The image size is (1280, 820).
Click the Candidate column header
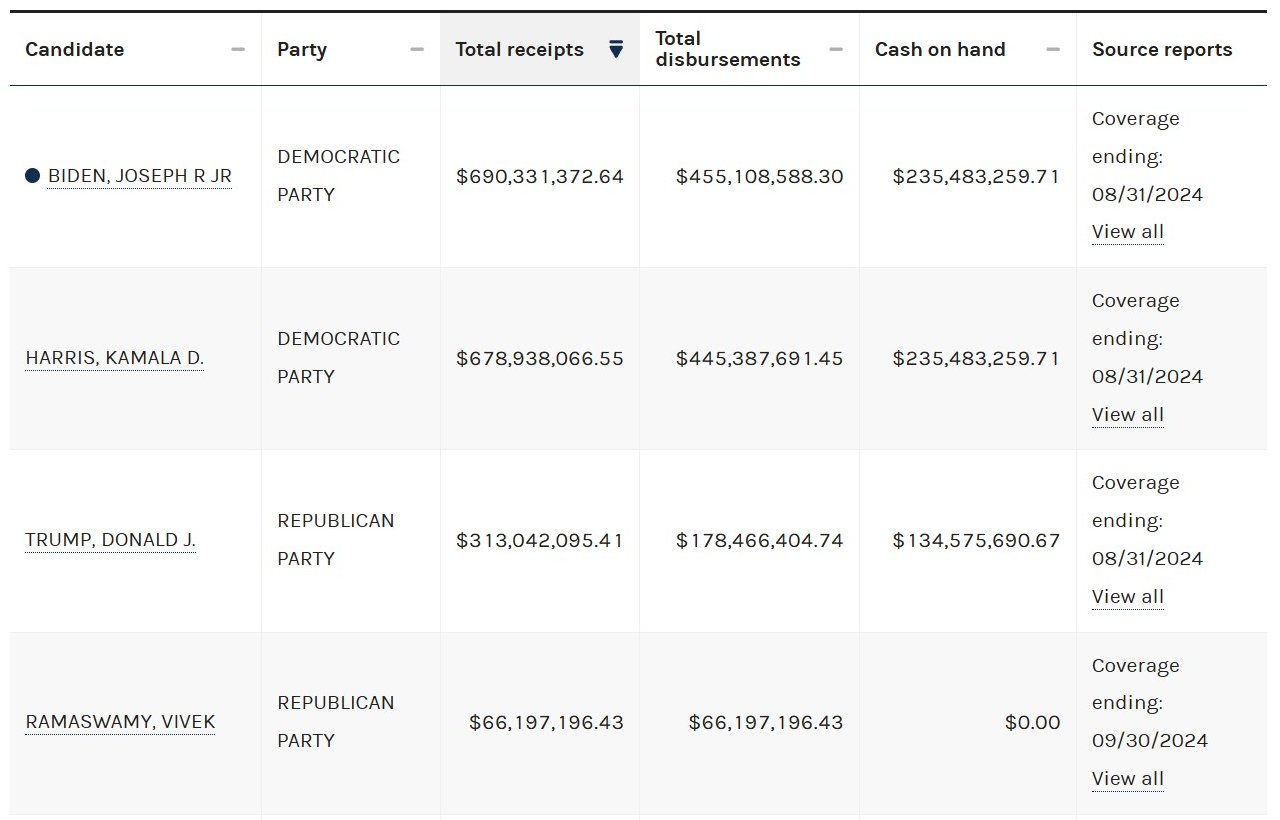tap(75, 50)
